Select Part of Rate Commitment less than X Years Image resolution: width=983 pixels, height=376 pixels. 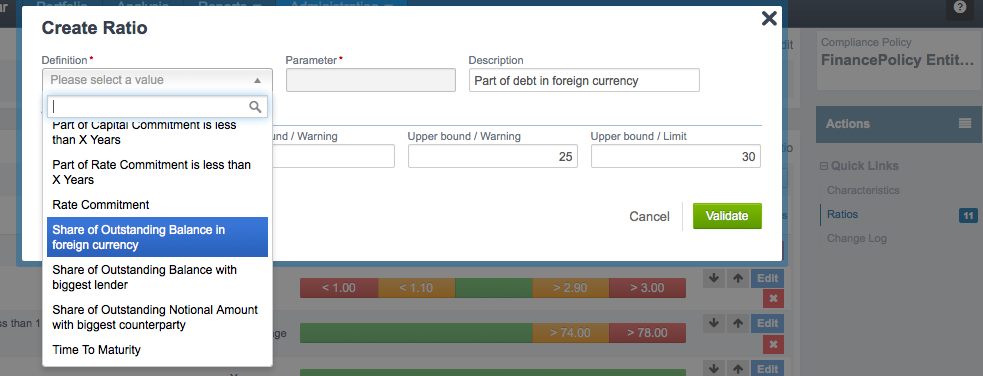click(157, 172)
